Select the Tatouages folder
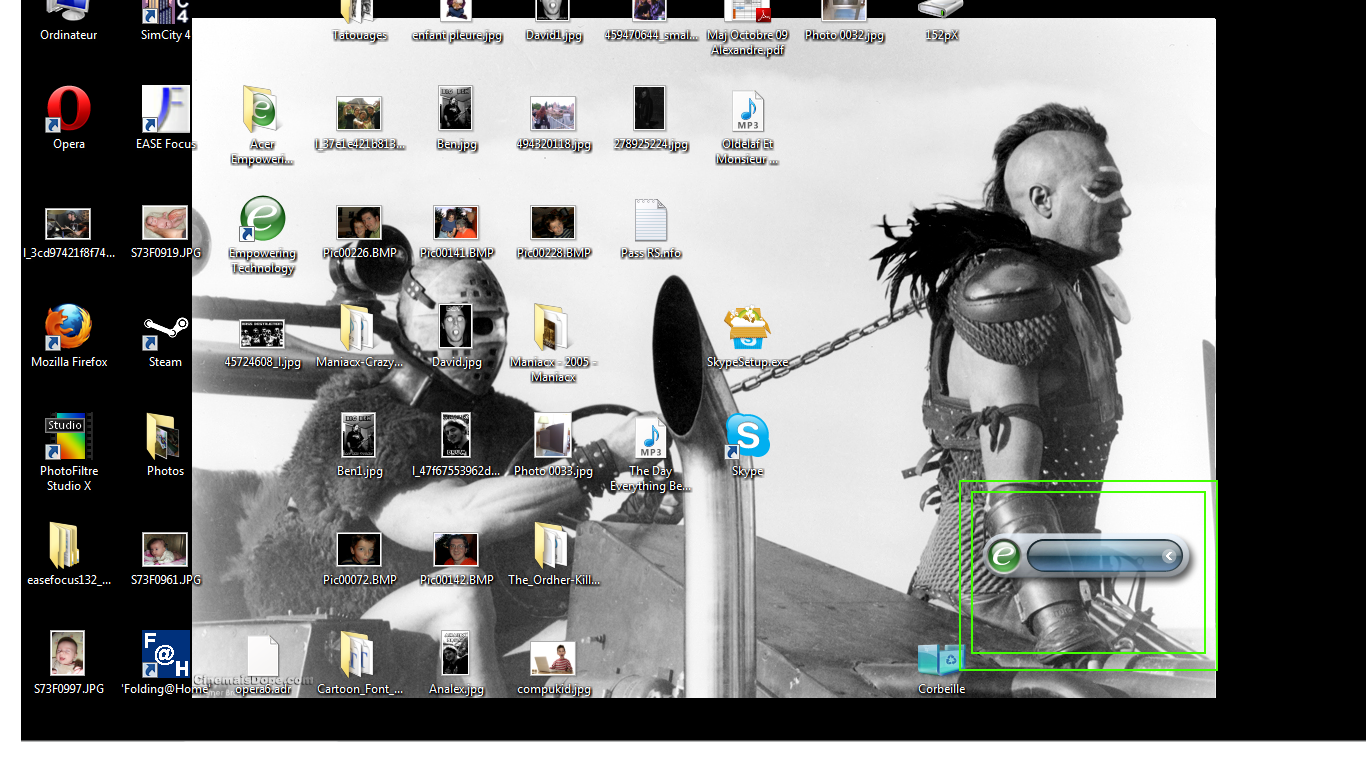The image size is (1366, 768). tap(359, 11)
